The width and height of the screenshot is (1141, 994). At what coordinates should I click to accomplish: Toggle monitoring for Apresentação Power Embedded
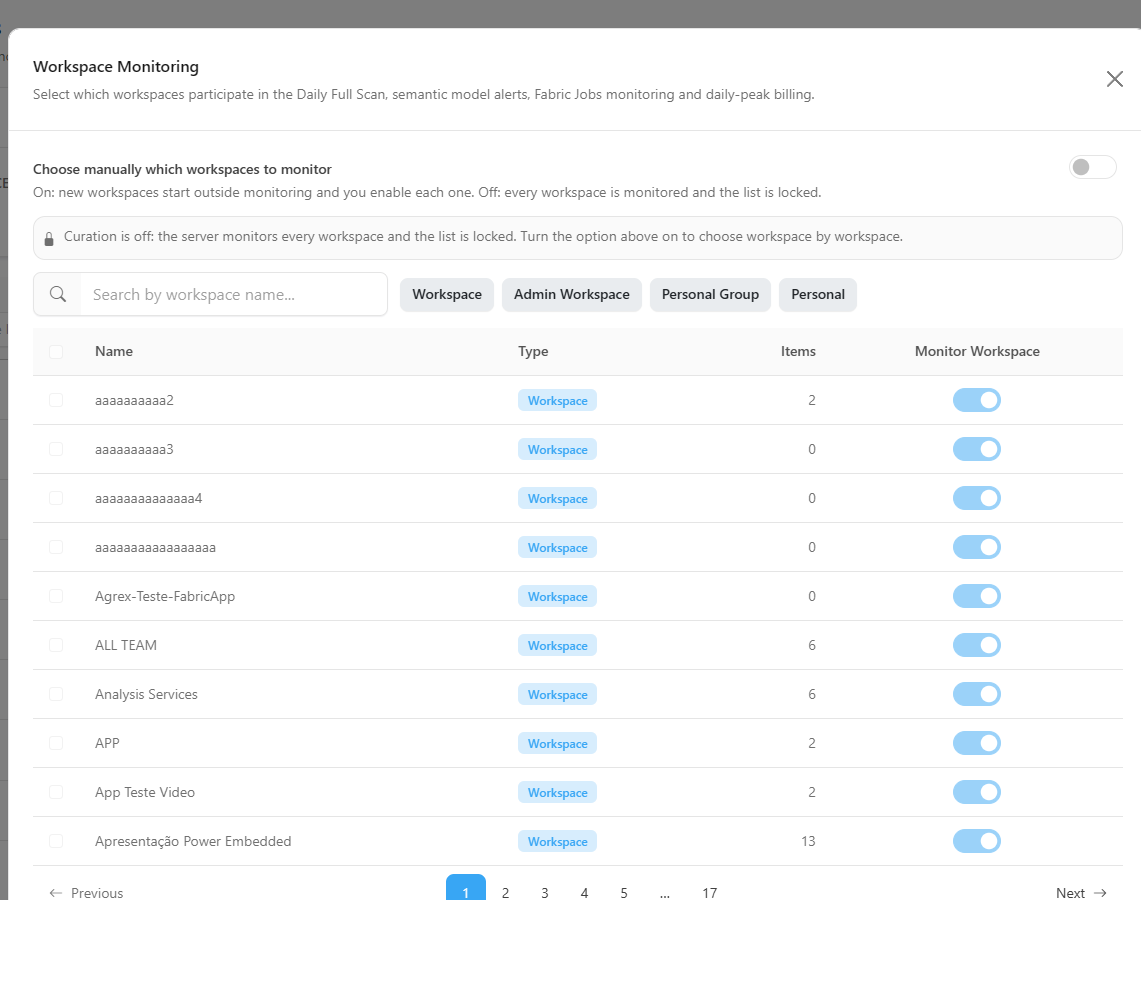pos(977,841)
